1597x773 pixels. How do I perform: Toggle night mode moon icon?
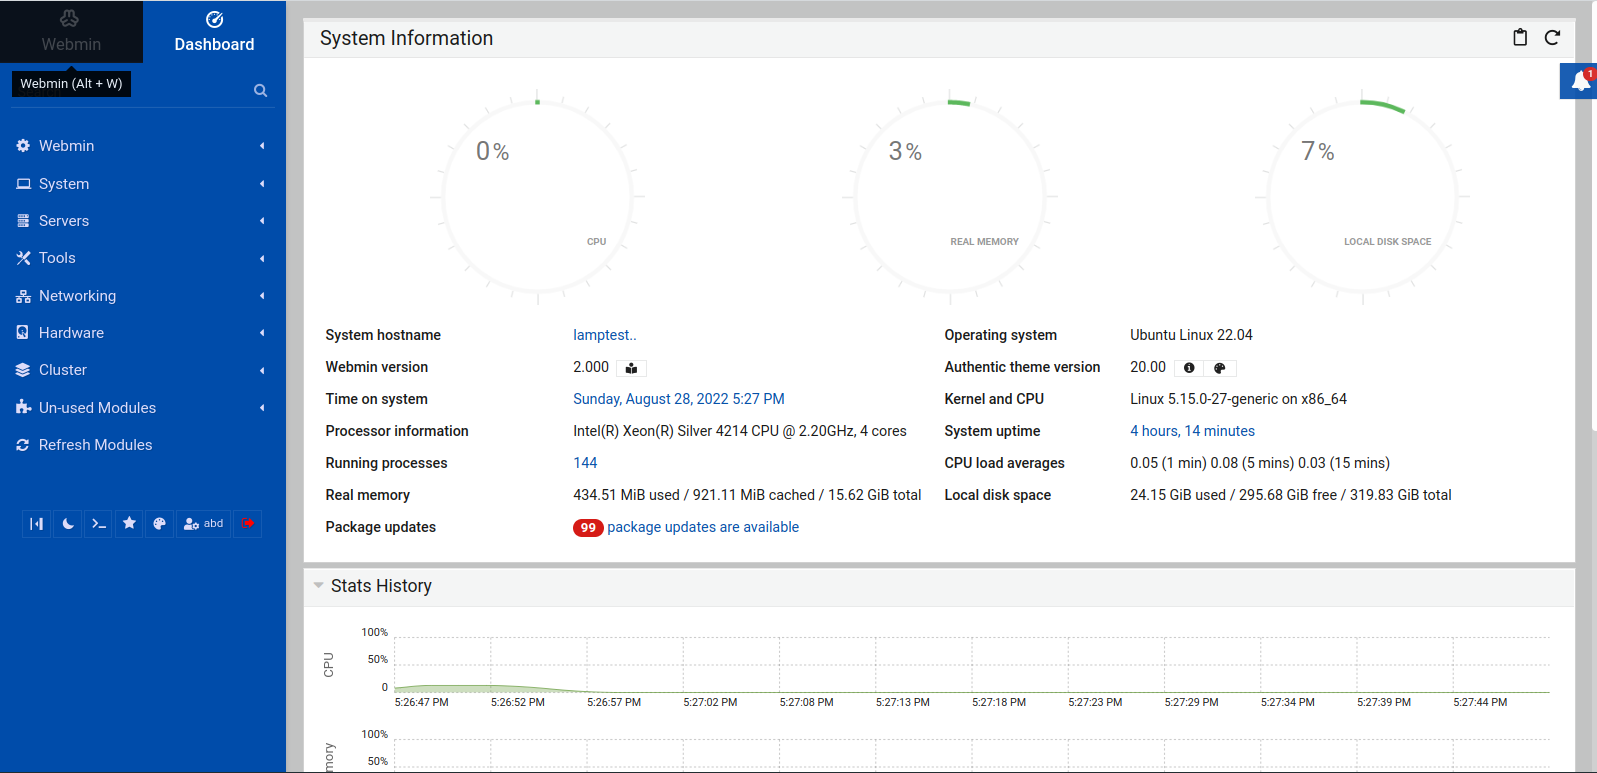pyautogui.click(x=68, y=524)
